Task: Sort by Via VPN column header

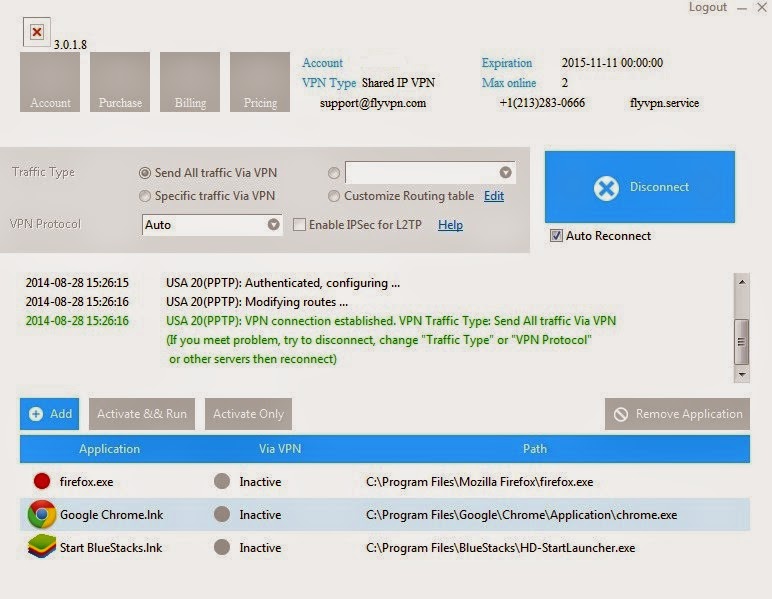Action: (x=280, y=449)
